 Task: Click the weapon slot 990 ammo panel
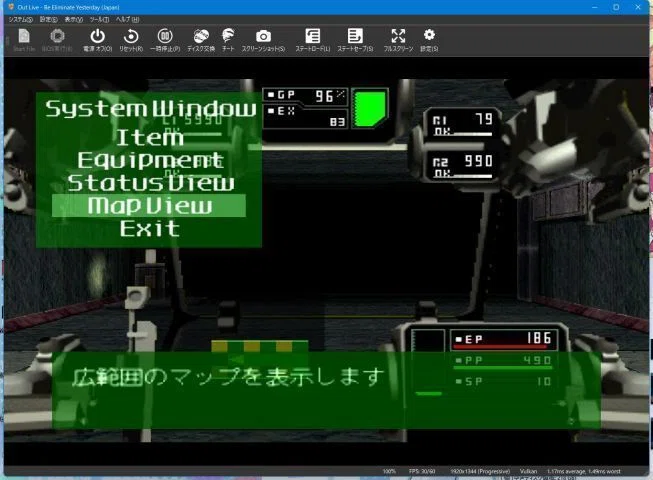click(x=461, y=166)
